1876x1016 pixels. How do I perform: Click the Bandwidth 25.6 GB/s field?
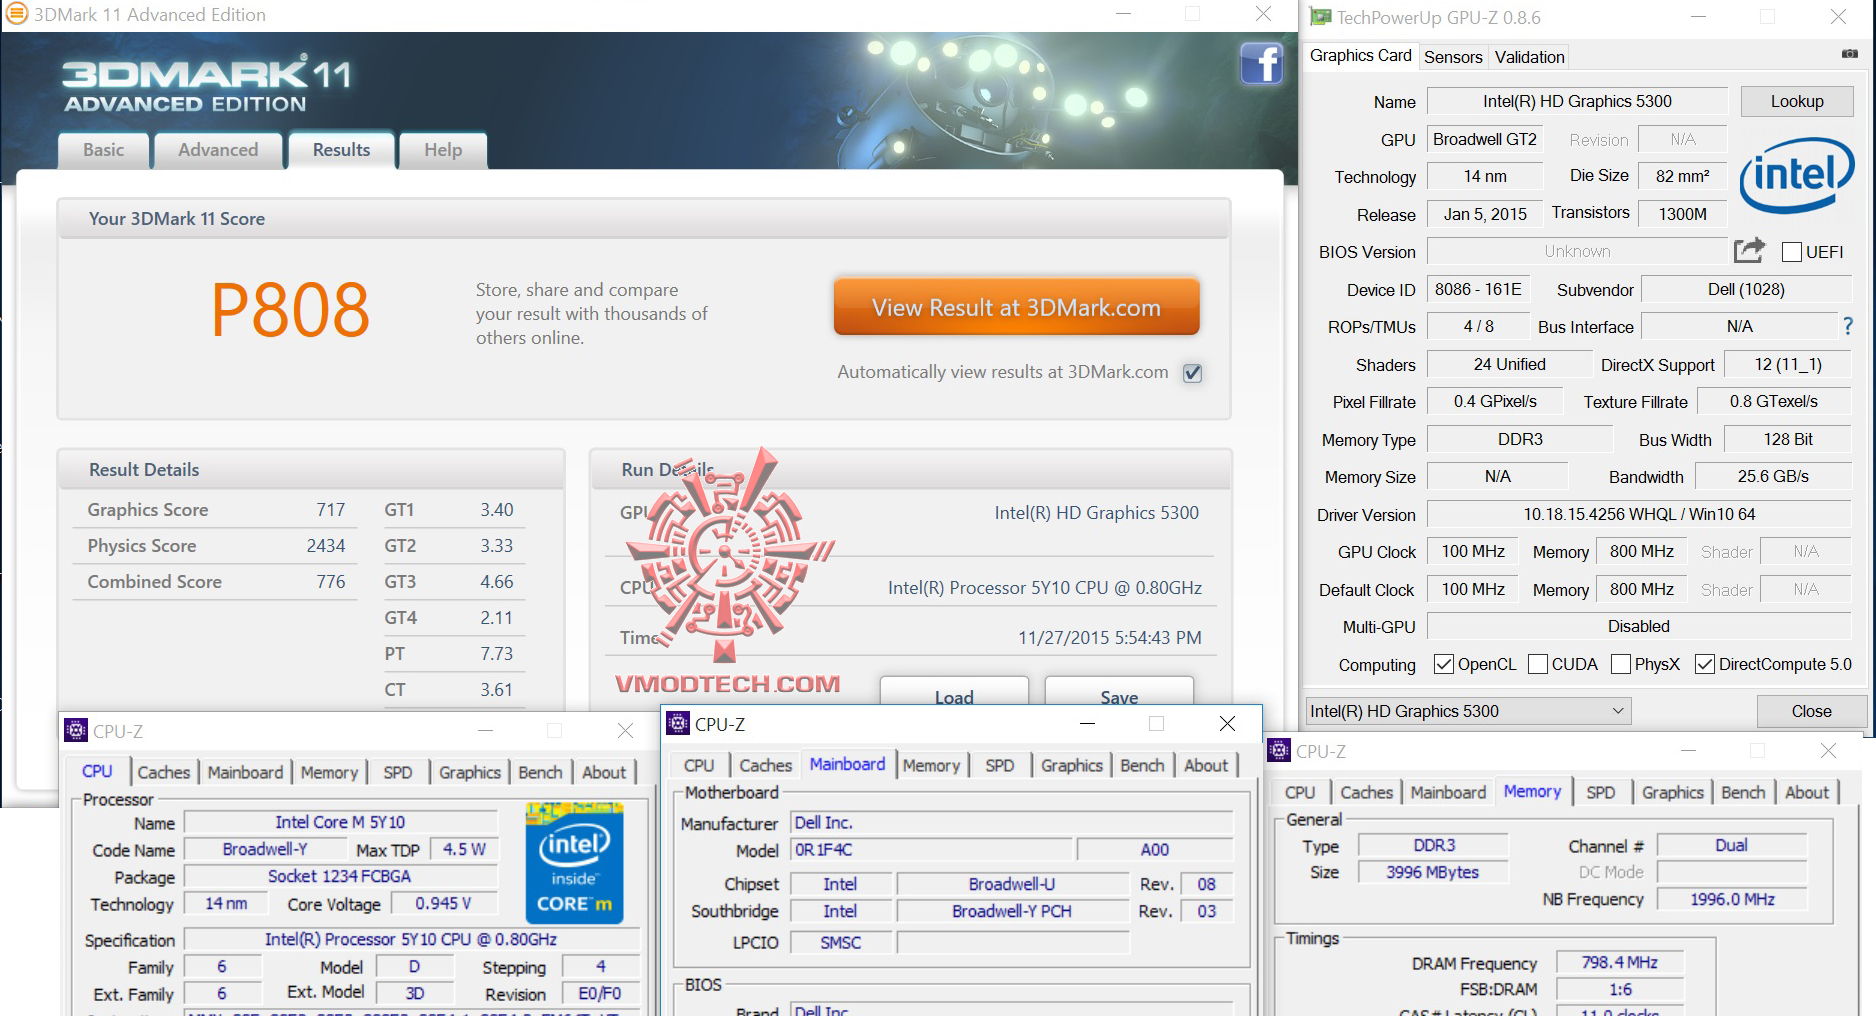[1773, 476]
